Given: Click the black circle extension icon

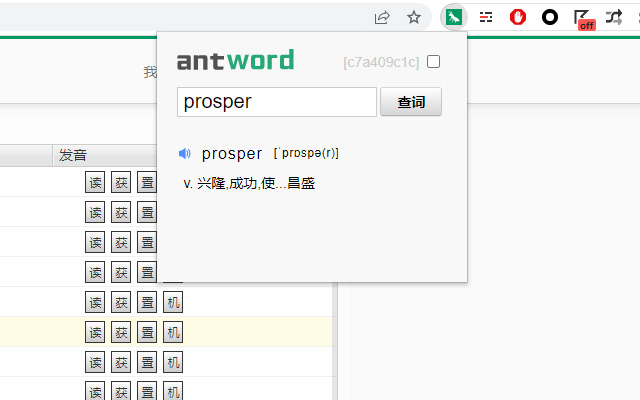Looking at the screenshot, I should [x=550, y=18].
